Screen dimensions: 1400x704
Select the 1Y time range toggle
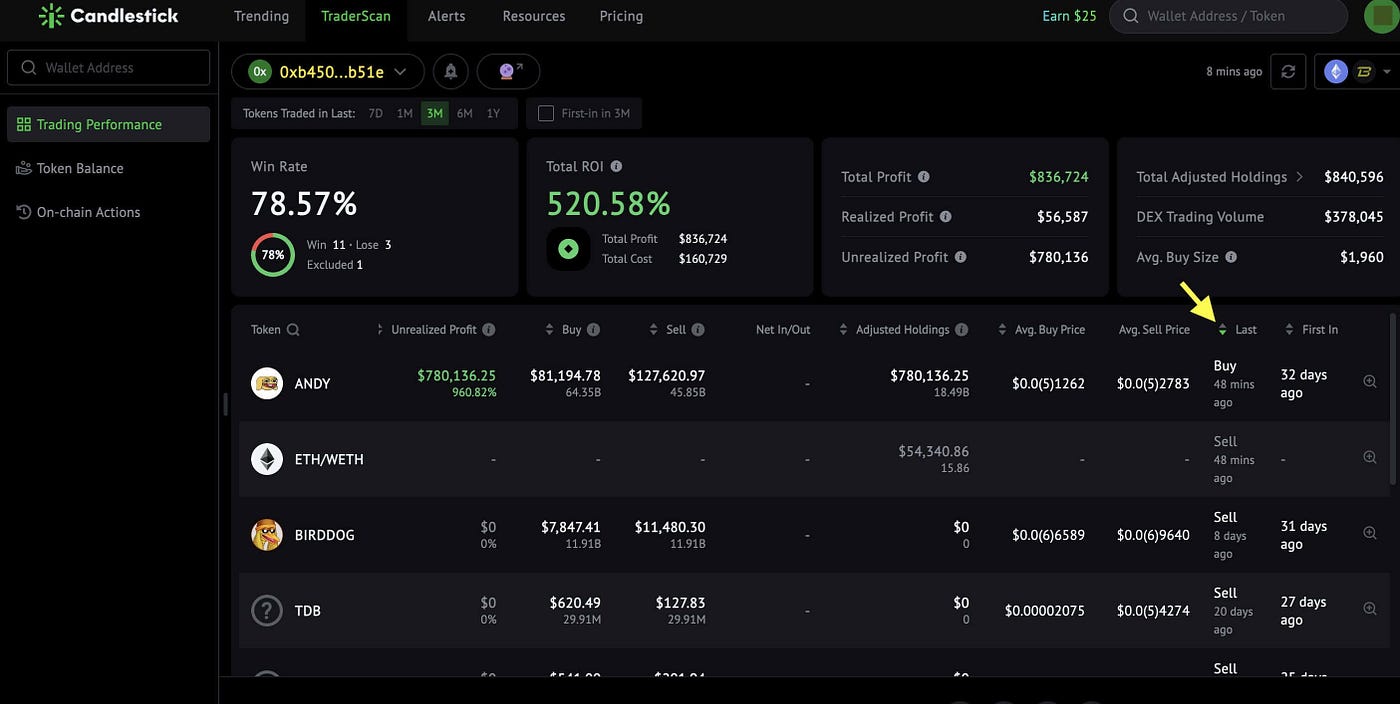click(x=493, y=114)
